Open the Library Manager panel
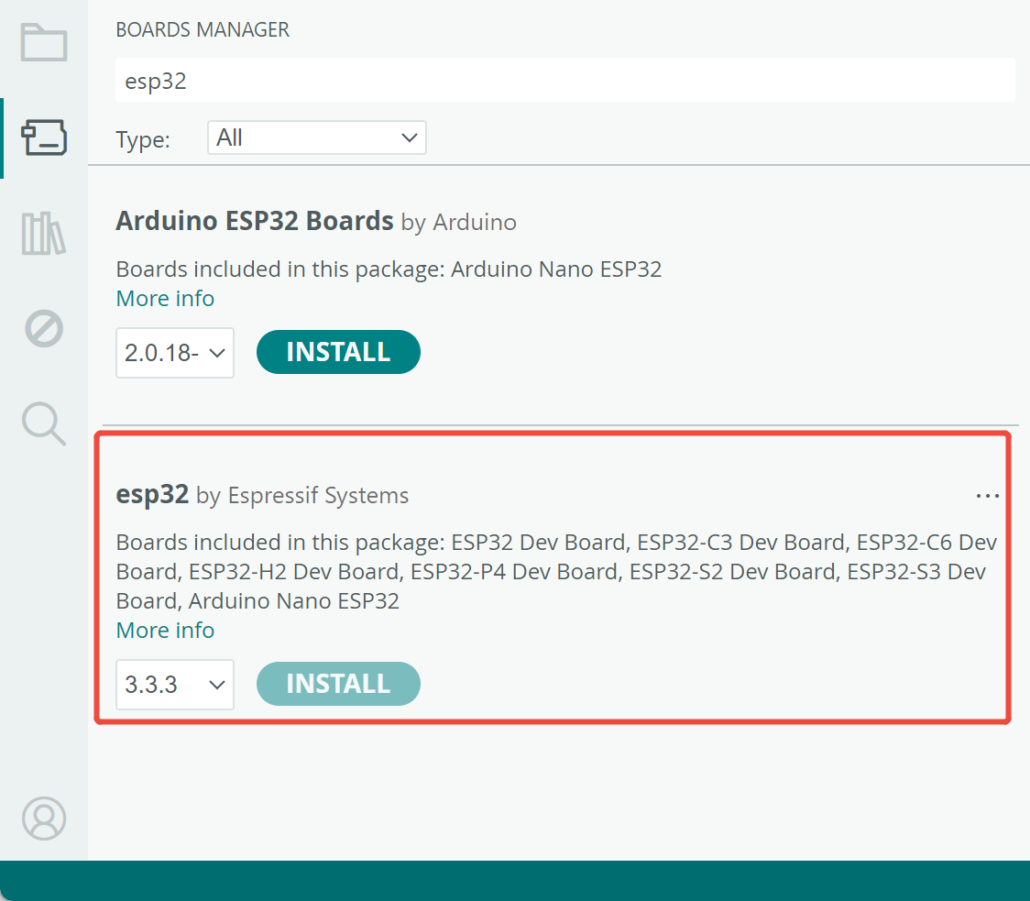 click(43, 232)
